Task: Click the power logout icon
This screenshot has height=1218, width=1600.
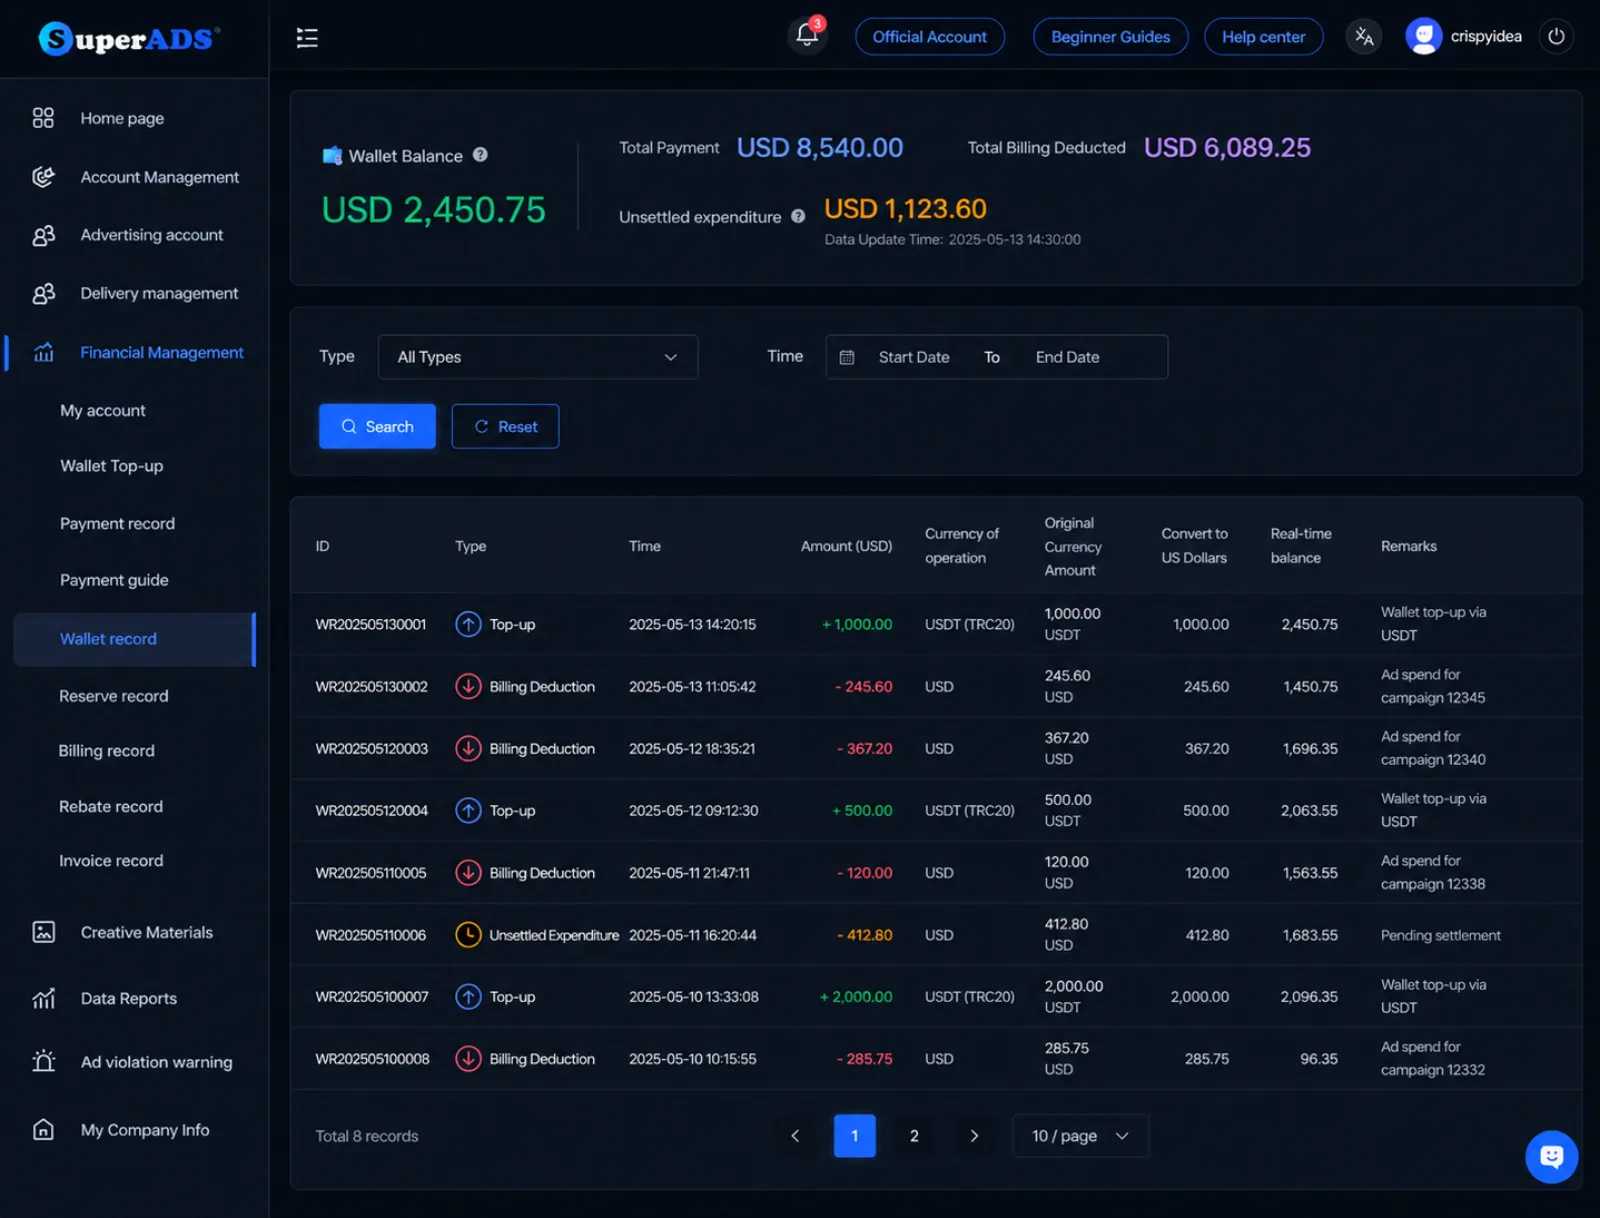Action: (x=1556, y=37)
